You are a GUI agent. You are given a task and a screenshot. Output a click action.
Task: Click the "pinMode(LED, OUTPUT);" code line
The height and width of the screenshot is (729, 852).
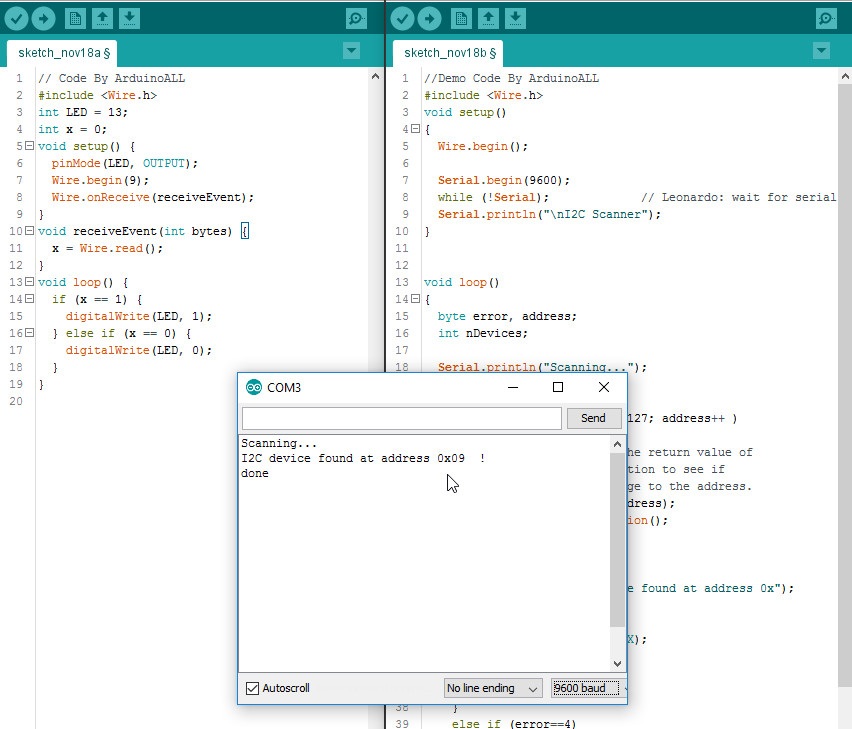click(x=124, y=163)
